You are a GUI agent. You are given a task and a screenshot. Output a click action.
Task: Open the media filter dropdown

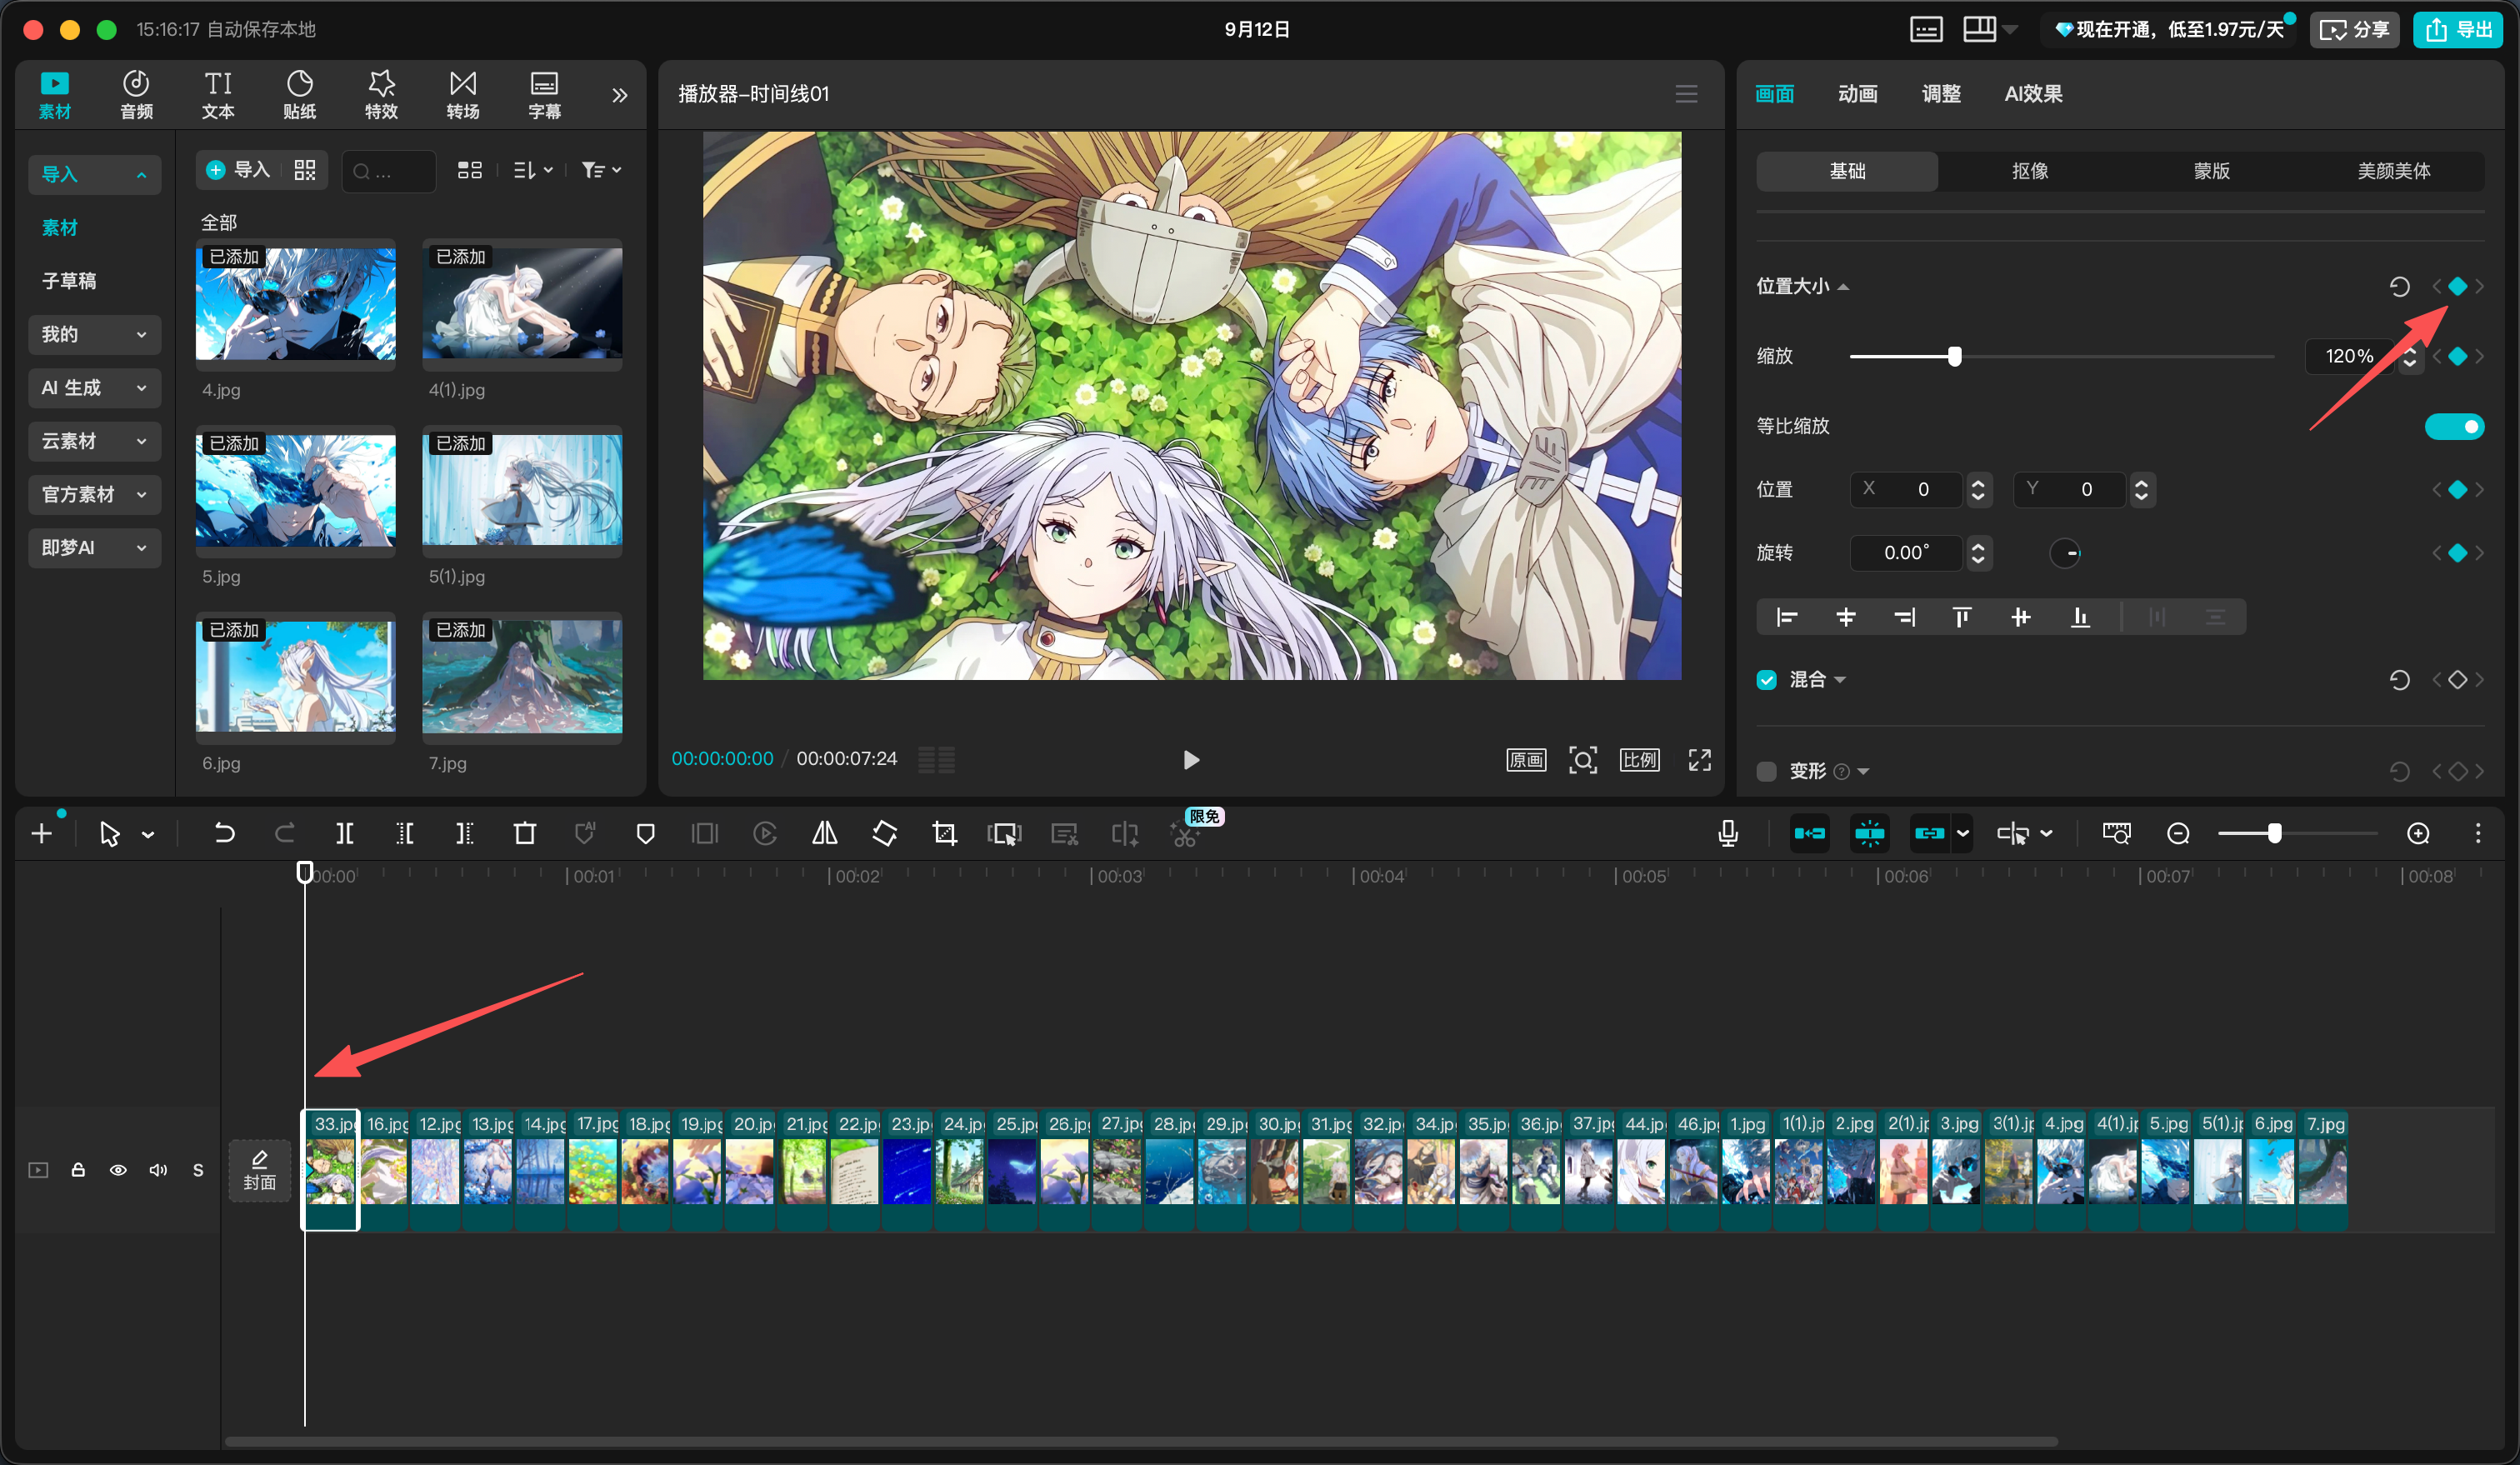[602, 171]
